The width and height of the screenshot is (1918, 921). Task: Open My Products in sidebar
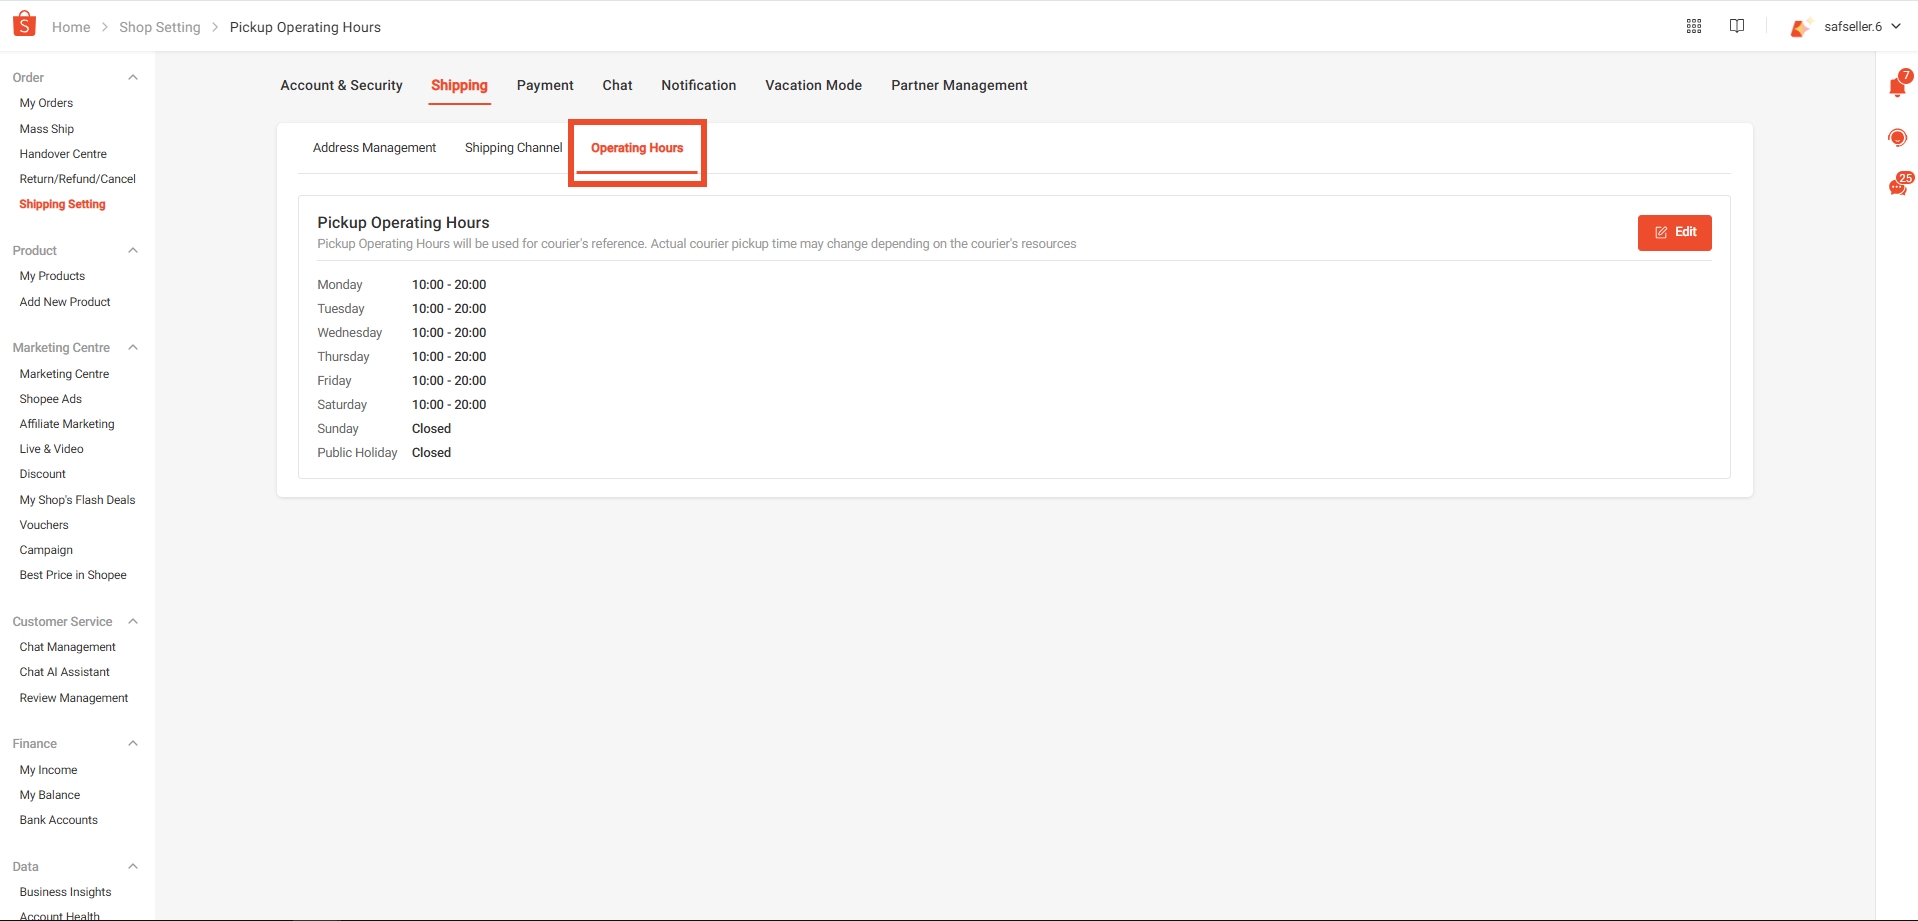pos(52,276)
